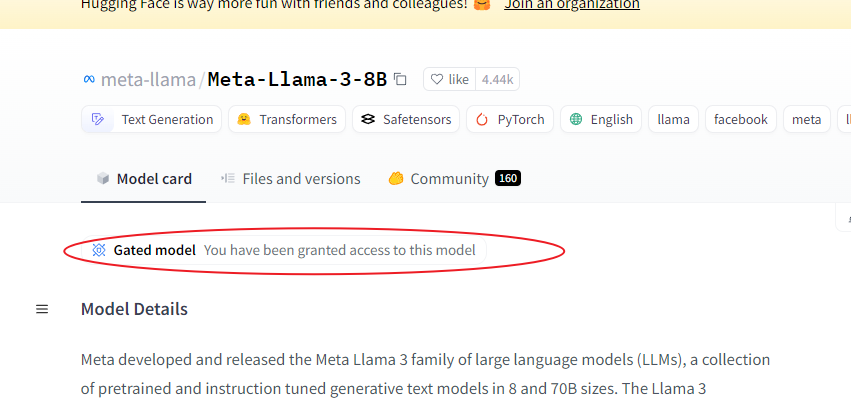851x405 pixels.
Task: Open the table of contents hamburger menu
Action: (42, 309)
